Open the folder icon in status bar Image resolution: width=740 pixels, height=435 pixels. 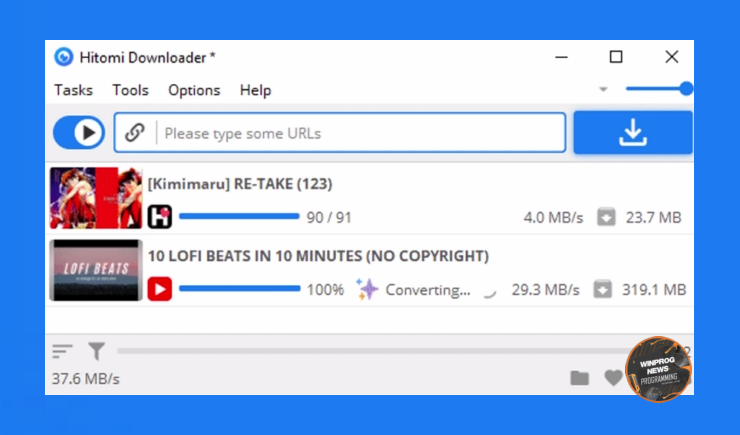580,378
